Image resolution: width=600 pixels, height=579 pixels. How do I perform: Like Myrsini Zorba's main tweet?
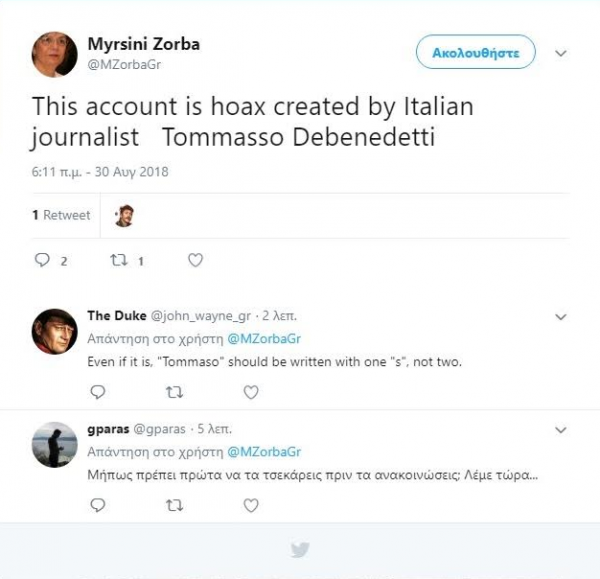pos(196,260)
